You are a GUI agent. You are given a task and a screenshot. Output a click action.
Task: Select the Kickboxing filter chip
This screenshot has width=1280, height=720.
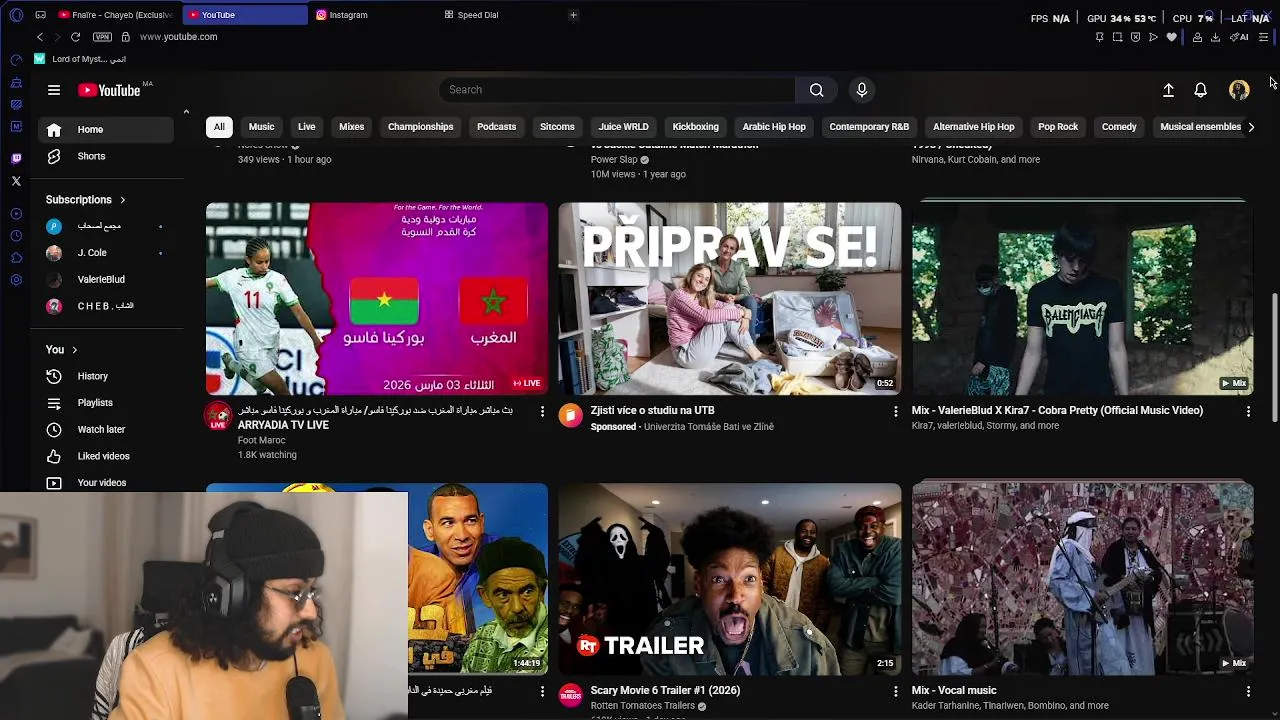coord(695,127)
